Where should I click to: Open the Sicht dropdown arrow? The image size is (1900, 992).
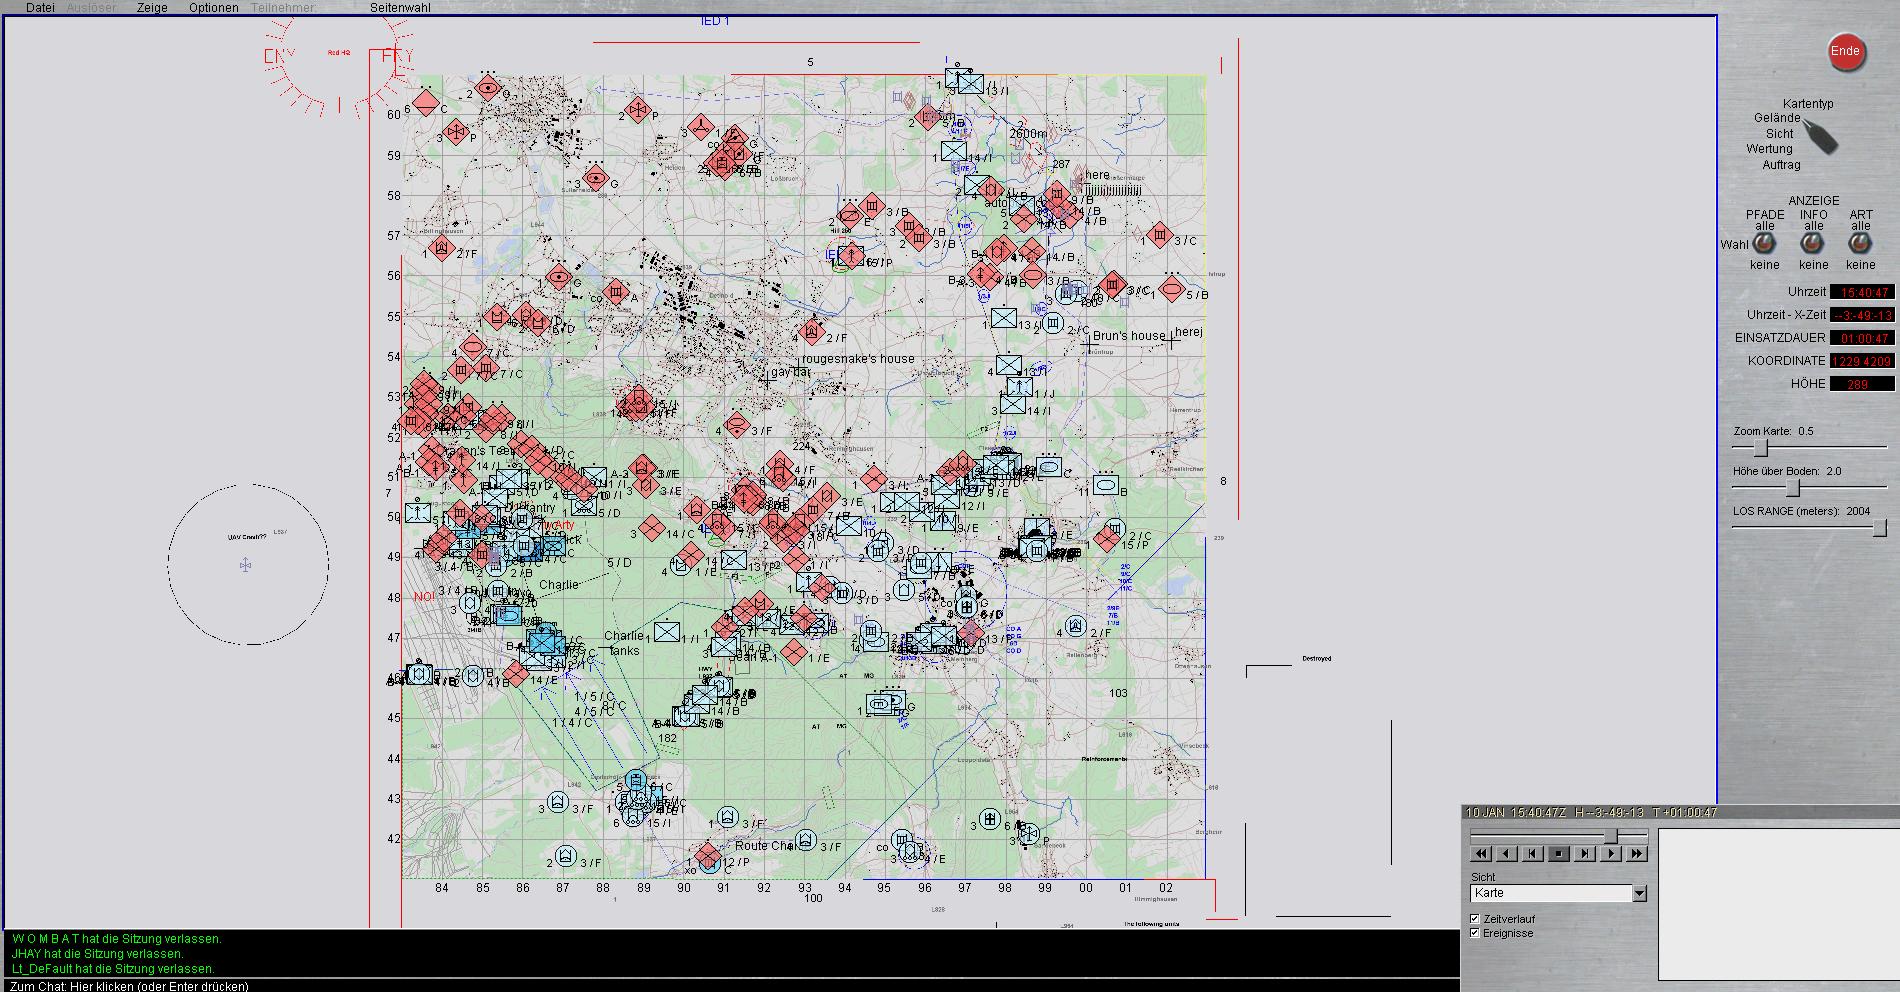tap(1639, 893)
